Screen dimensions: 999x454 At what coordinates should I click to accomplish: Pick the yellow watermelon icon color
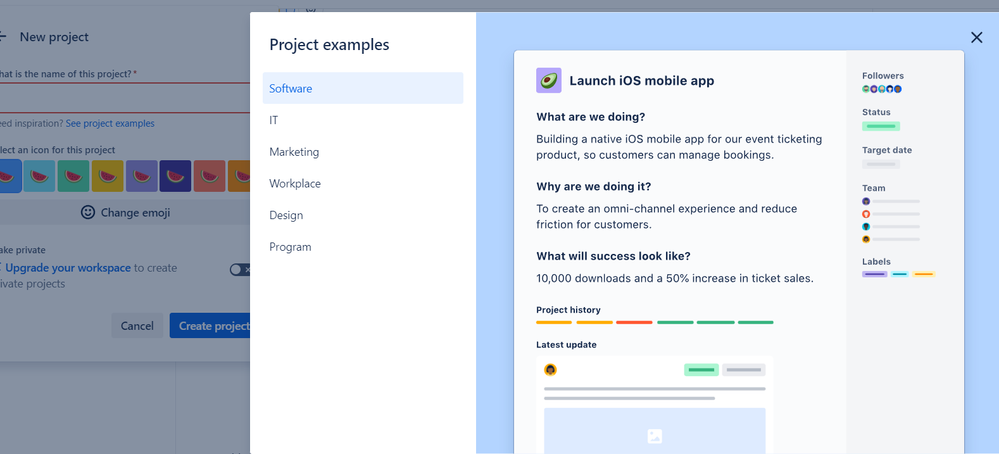[x=107, y=176]
